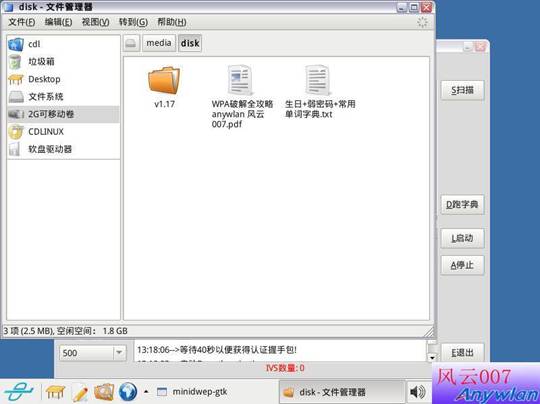Screen dimensions: 540x404
Task: Open the 编辑(E) menu
Action: coord(58,22)
